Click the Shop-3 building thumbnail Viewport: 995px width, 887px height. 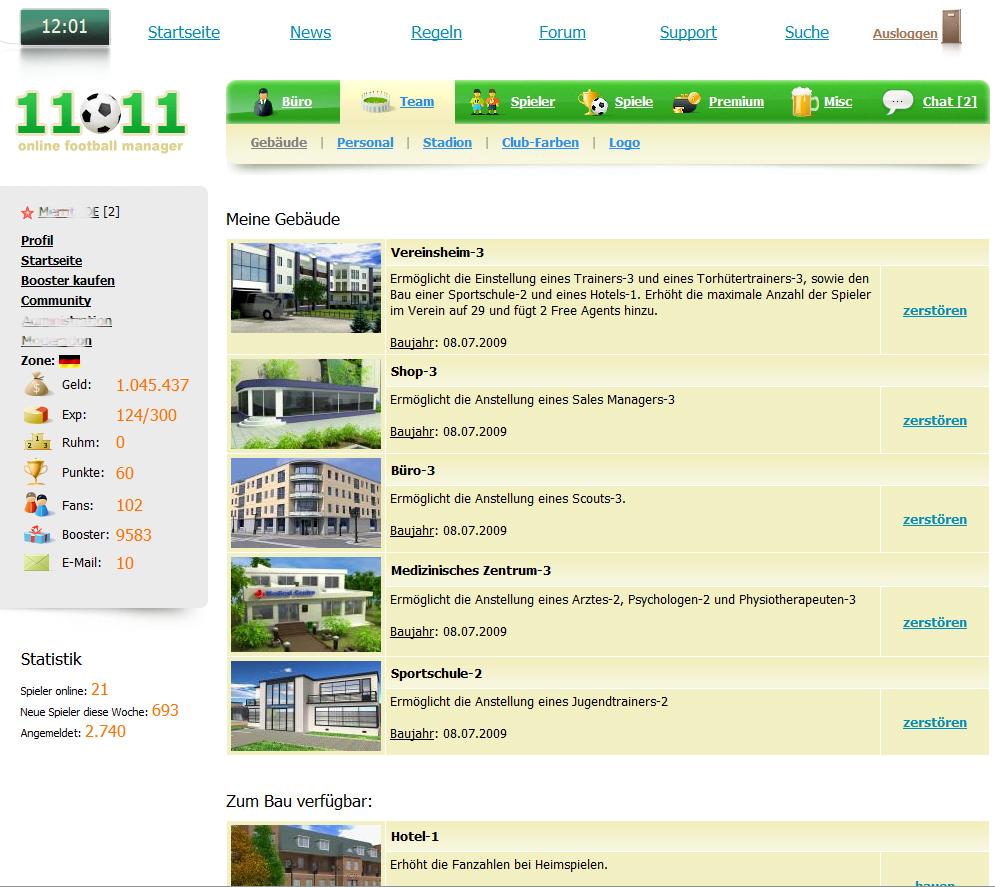[306, 405]
